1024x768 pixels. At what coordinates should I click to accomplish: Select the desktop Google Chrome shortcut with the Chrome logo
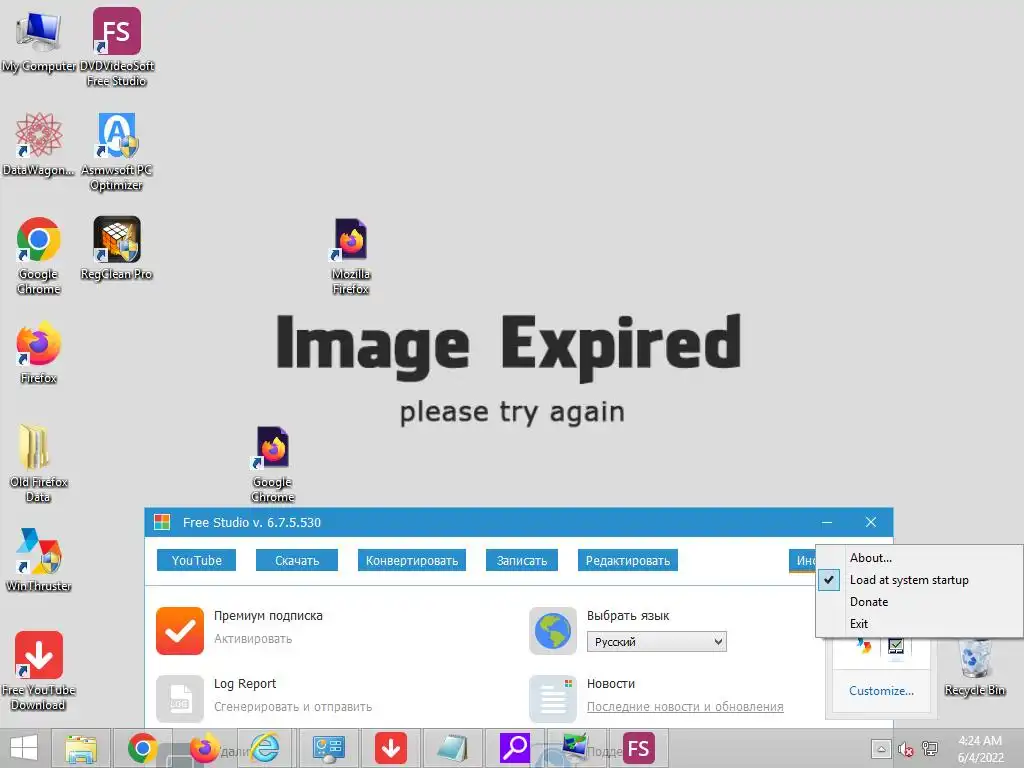tap(39, 255)
